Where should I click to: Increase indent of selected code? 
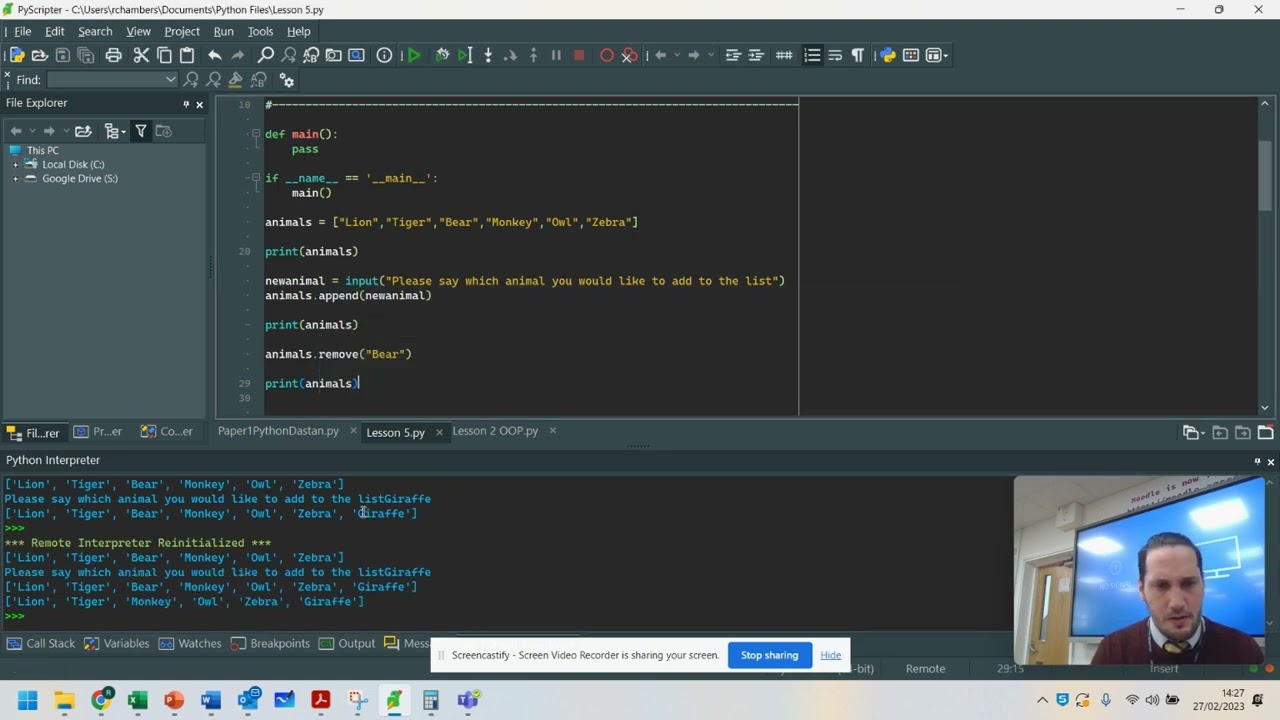(x=756, y=55)
